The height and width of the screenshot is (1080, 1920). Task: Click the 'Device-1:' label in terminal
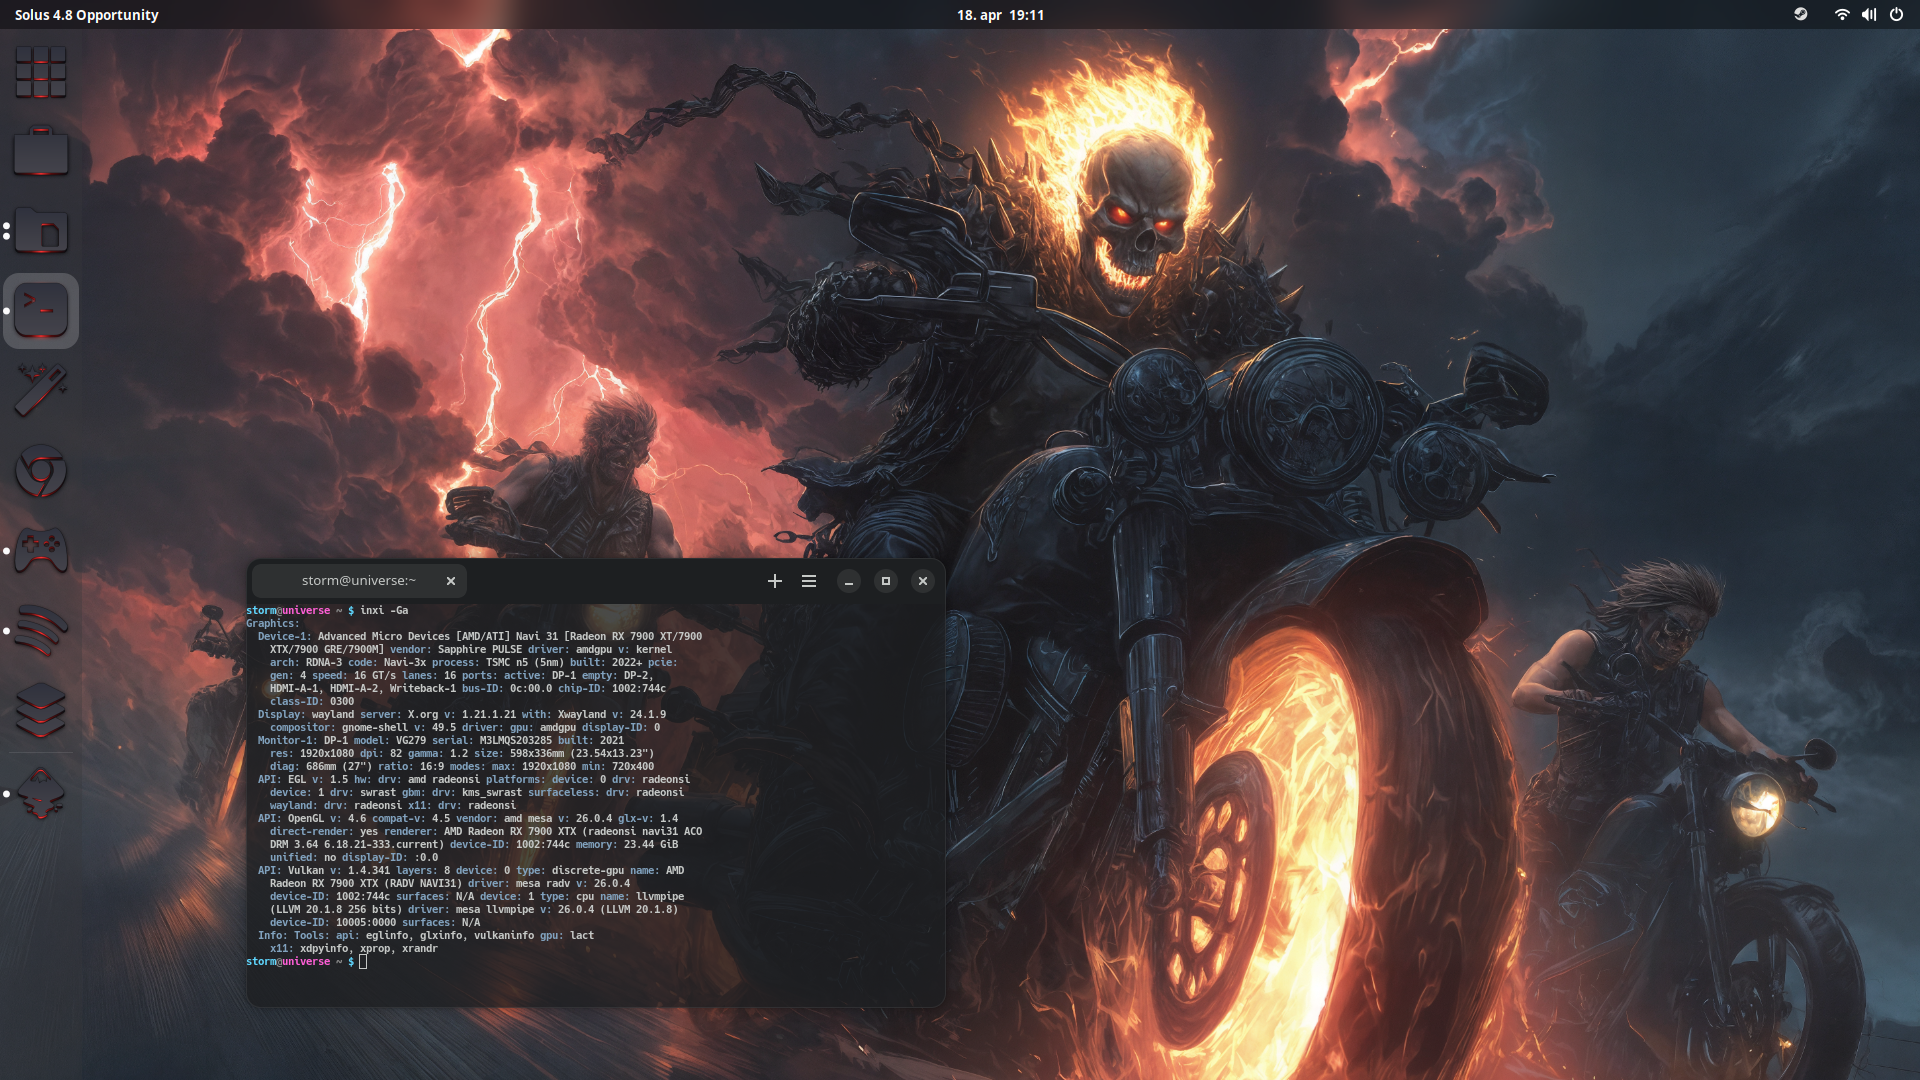[x=284, y=636]
